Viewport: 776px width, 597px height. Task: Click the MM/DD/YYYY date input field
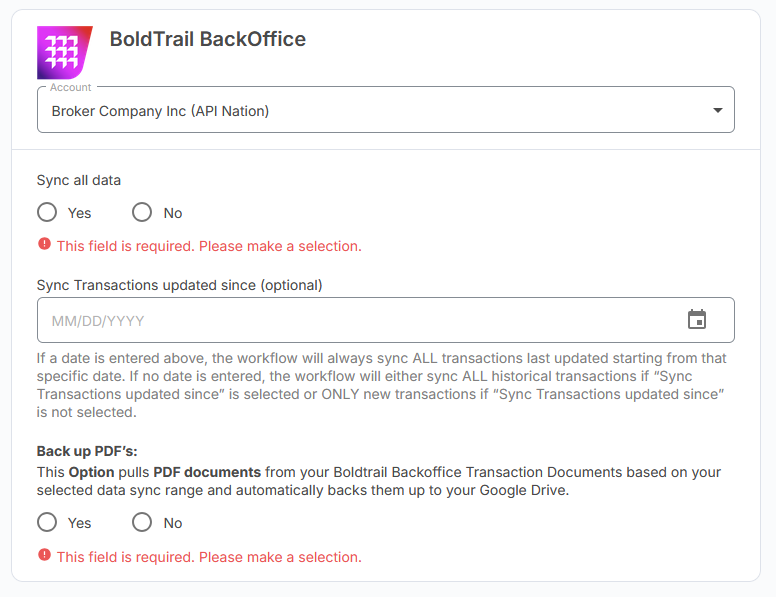[350, 321]
